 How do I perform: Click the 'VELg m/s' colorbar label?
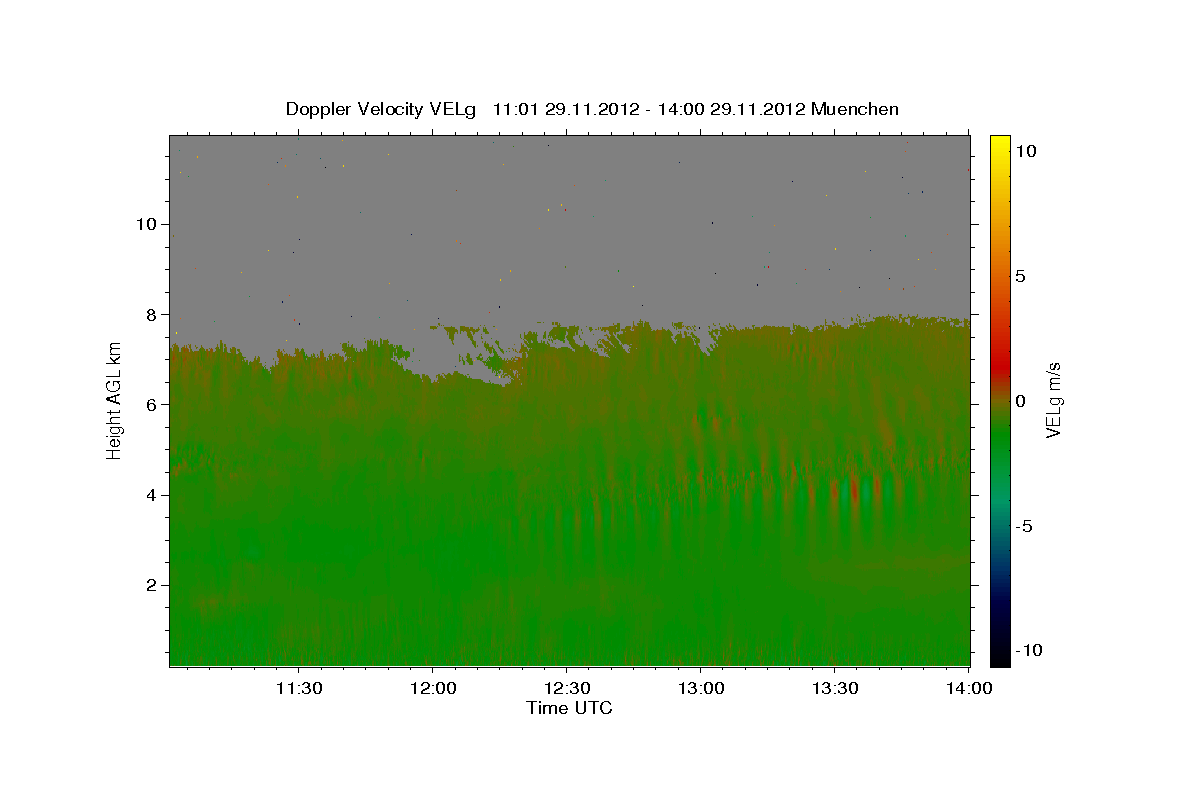click(1053, 400)
